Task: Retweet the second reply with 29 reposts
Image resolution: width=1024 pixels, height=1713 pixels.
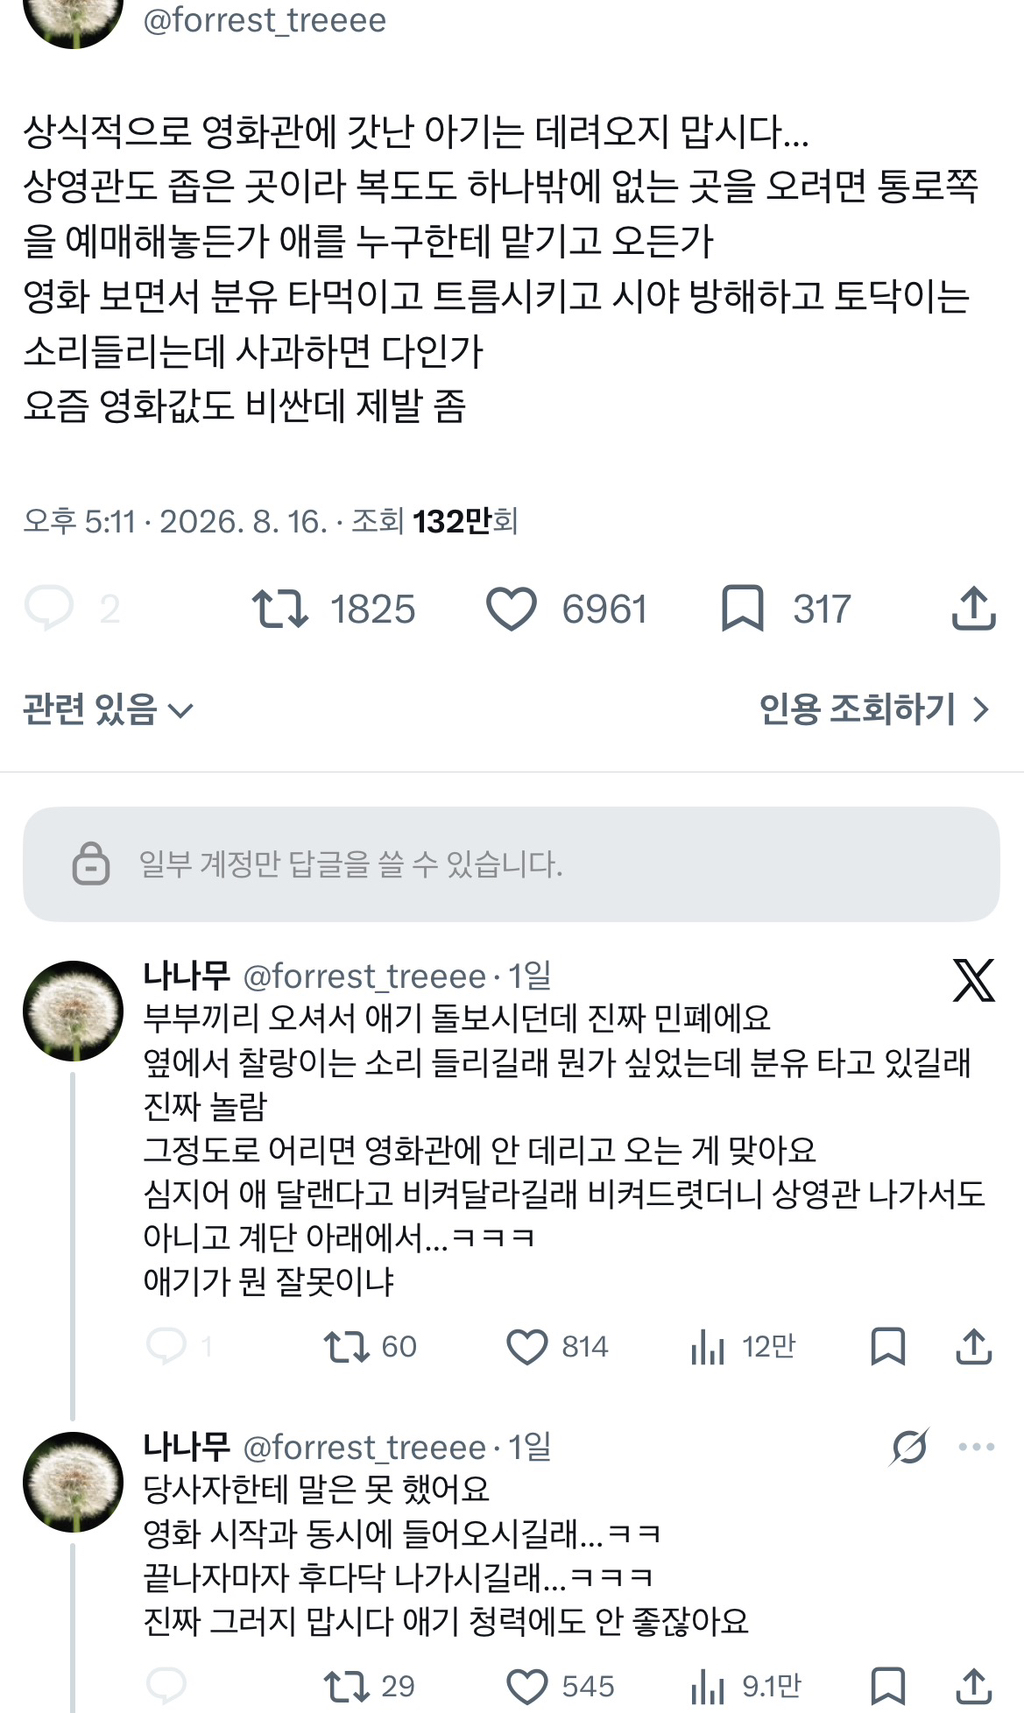Action: [347, 1687]
